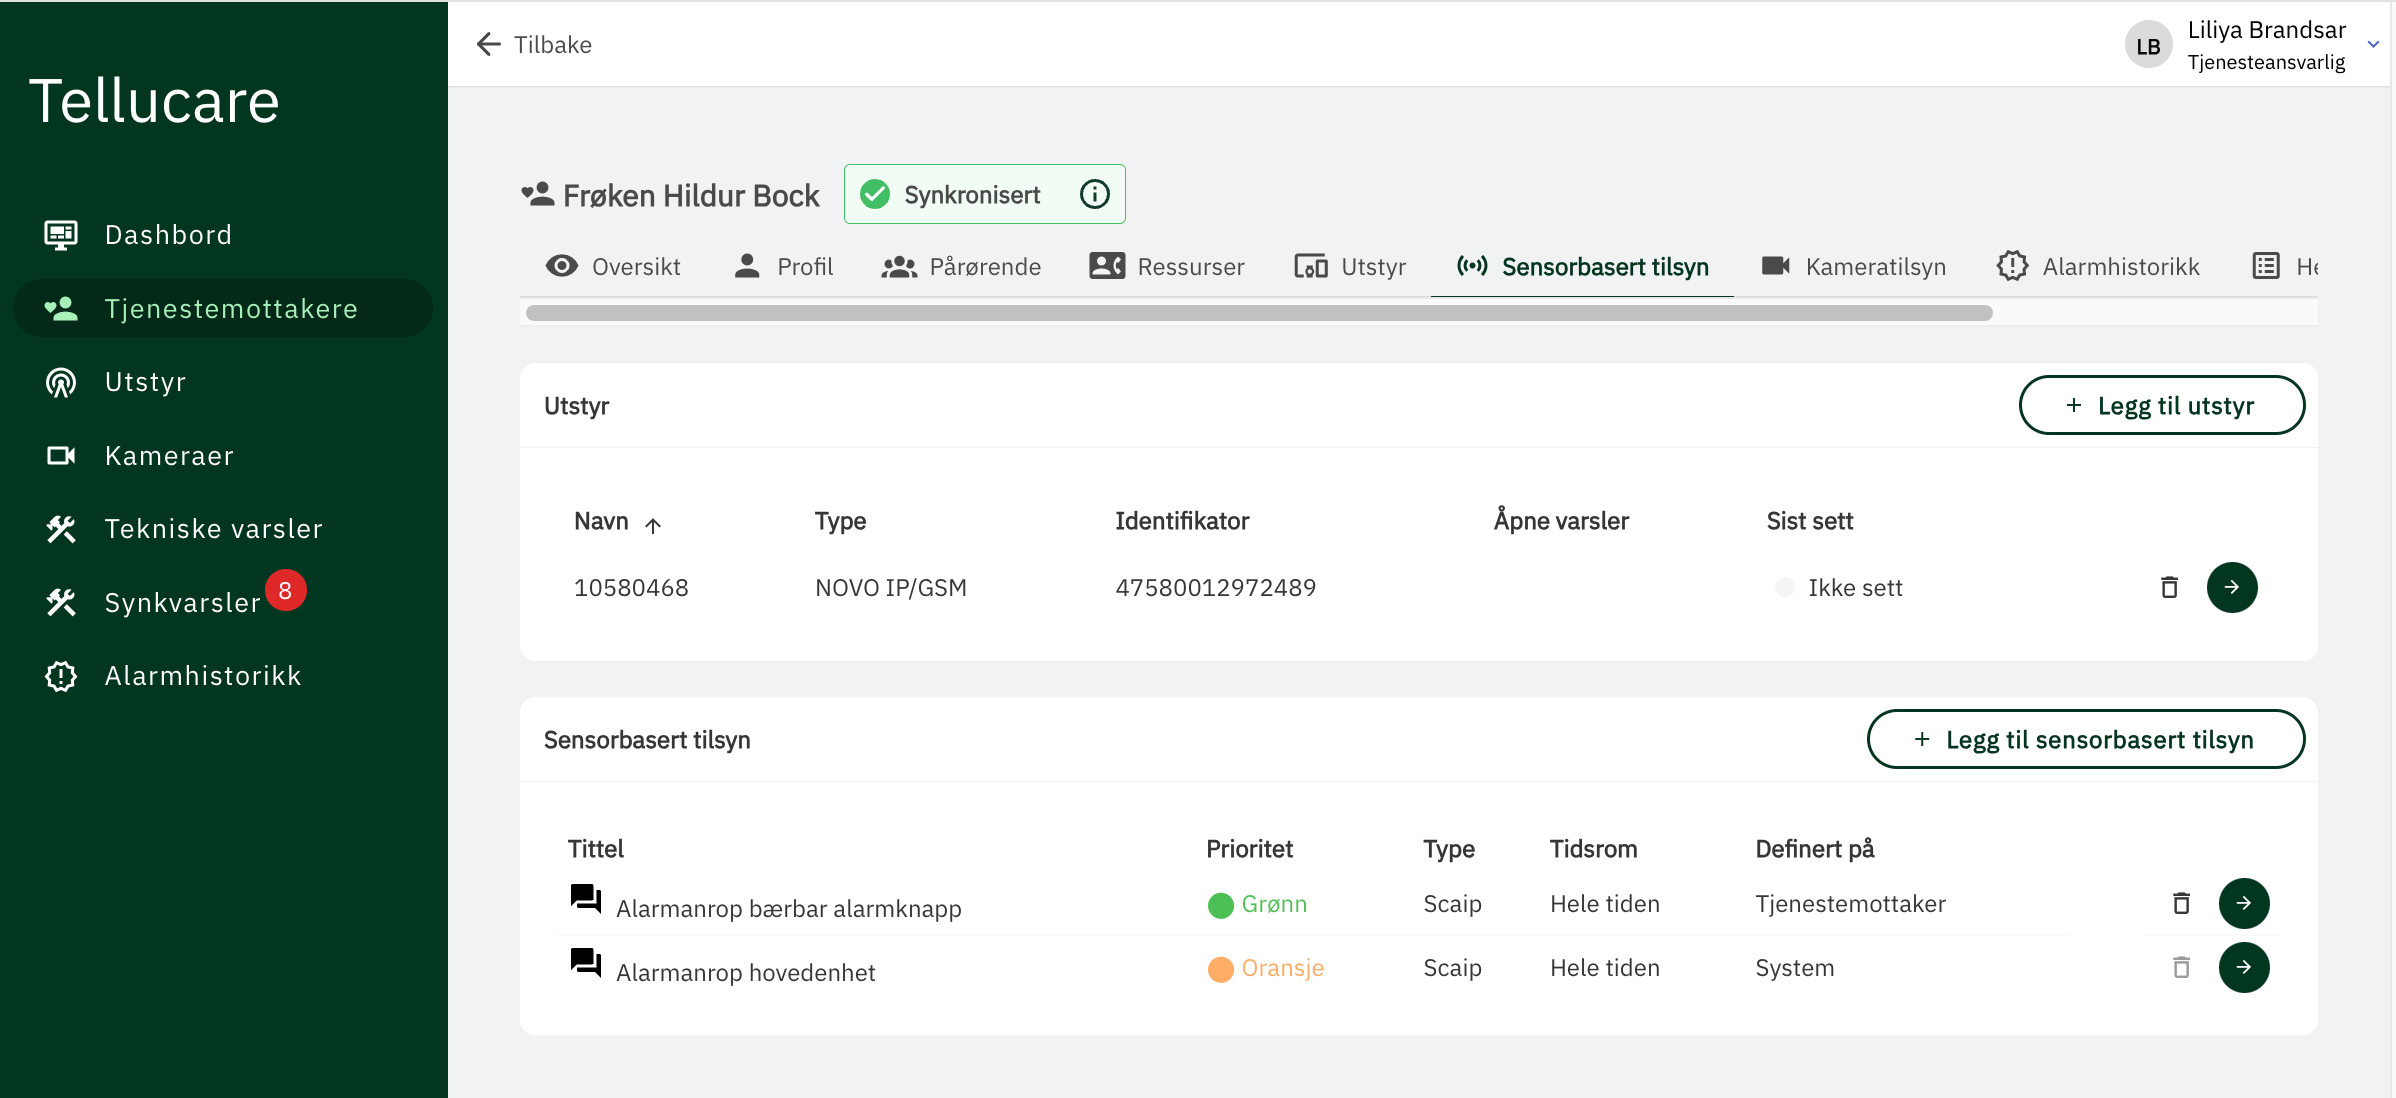Click the Tellucare logo
Image resolution: width=2396 pixels, height=1098 pixels.
(154, 100)
